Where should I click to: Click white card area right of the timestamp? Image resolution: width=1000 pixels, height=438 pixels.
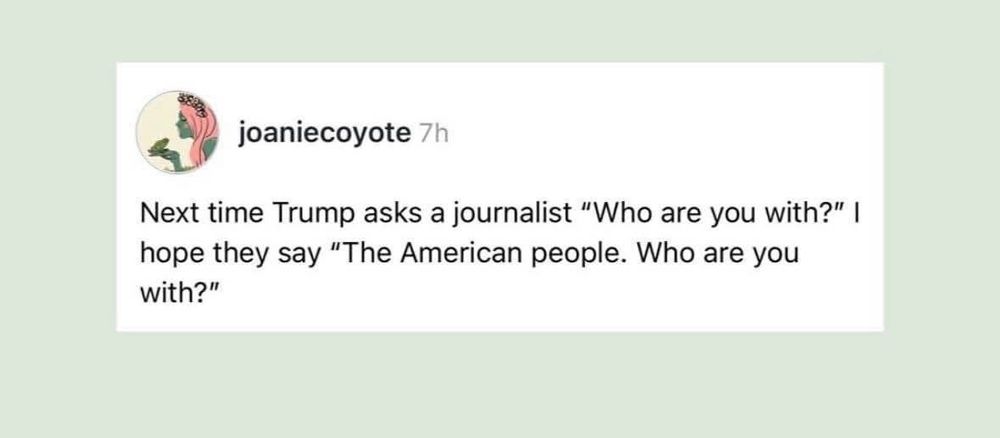[663, 134]
